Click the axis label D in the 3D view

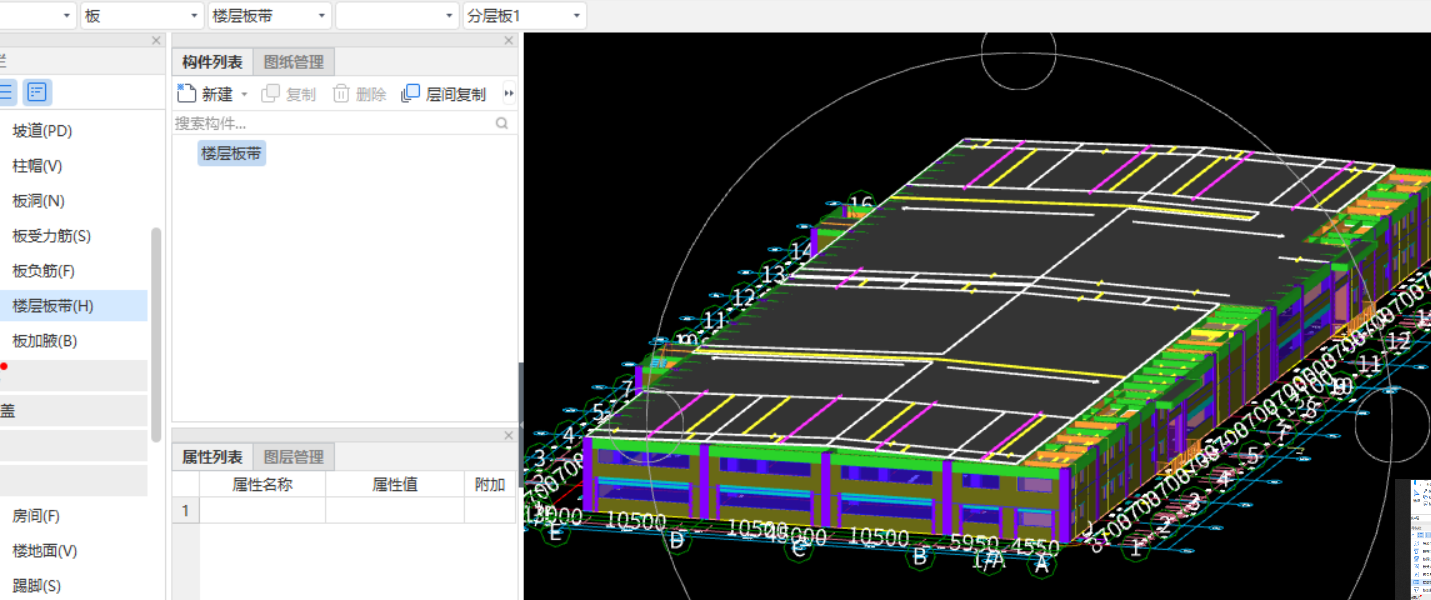[677, 541]
